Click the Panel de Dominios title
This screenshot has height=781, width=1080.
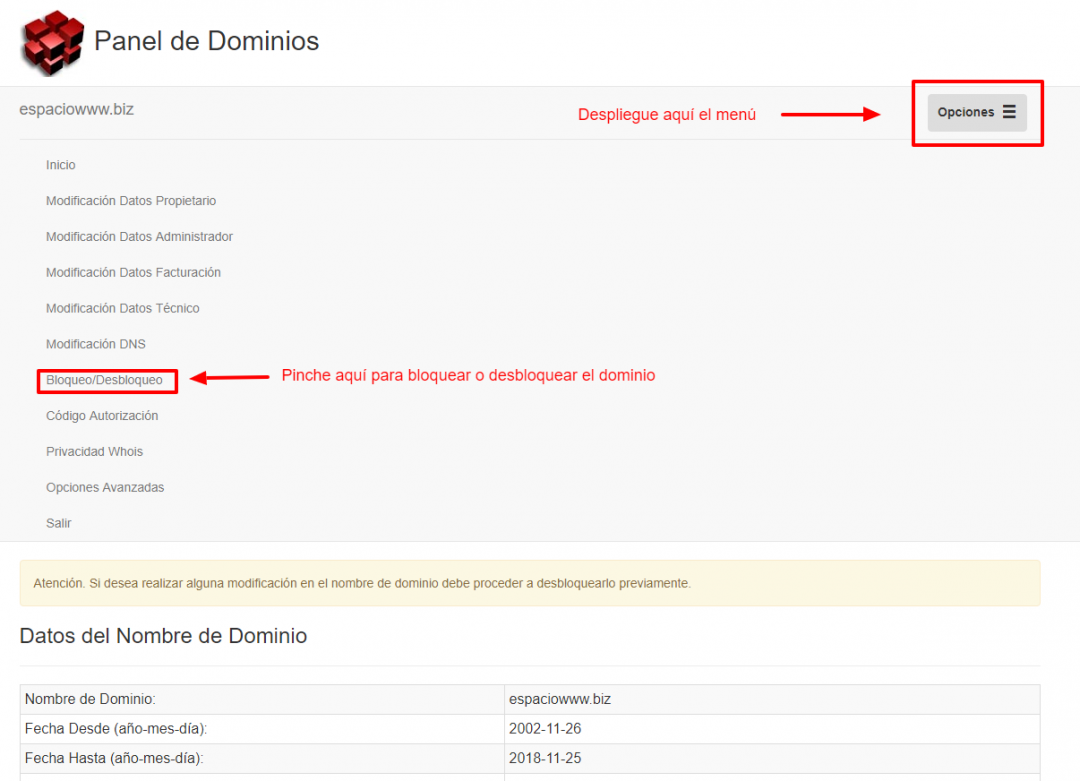coord(206,41)
